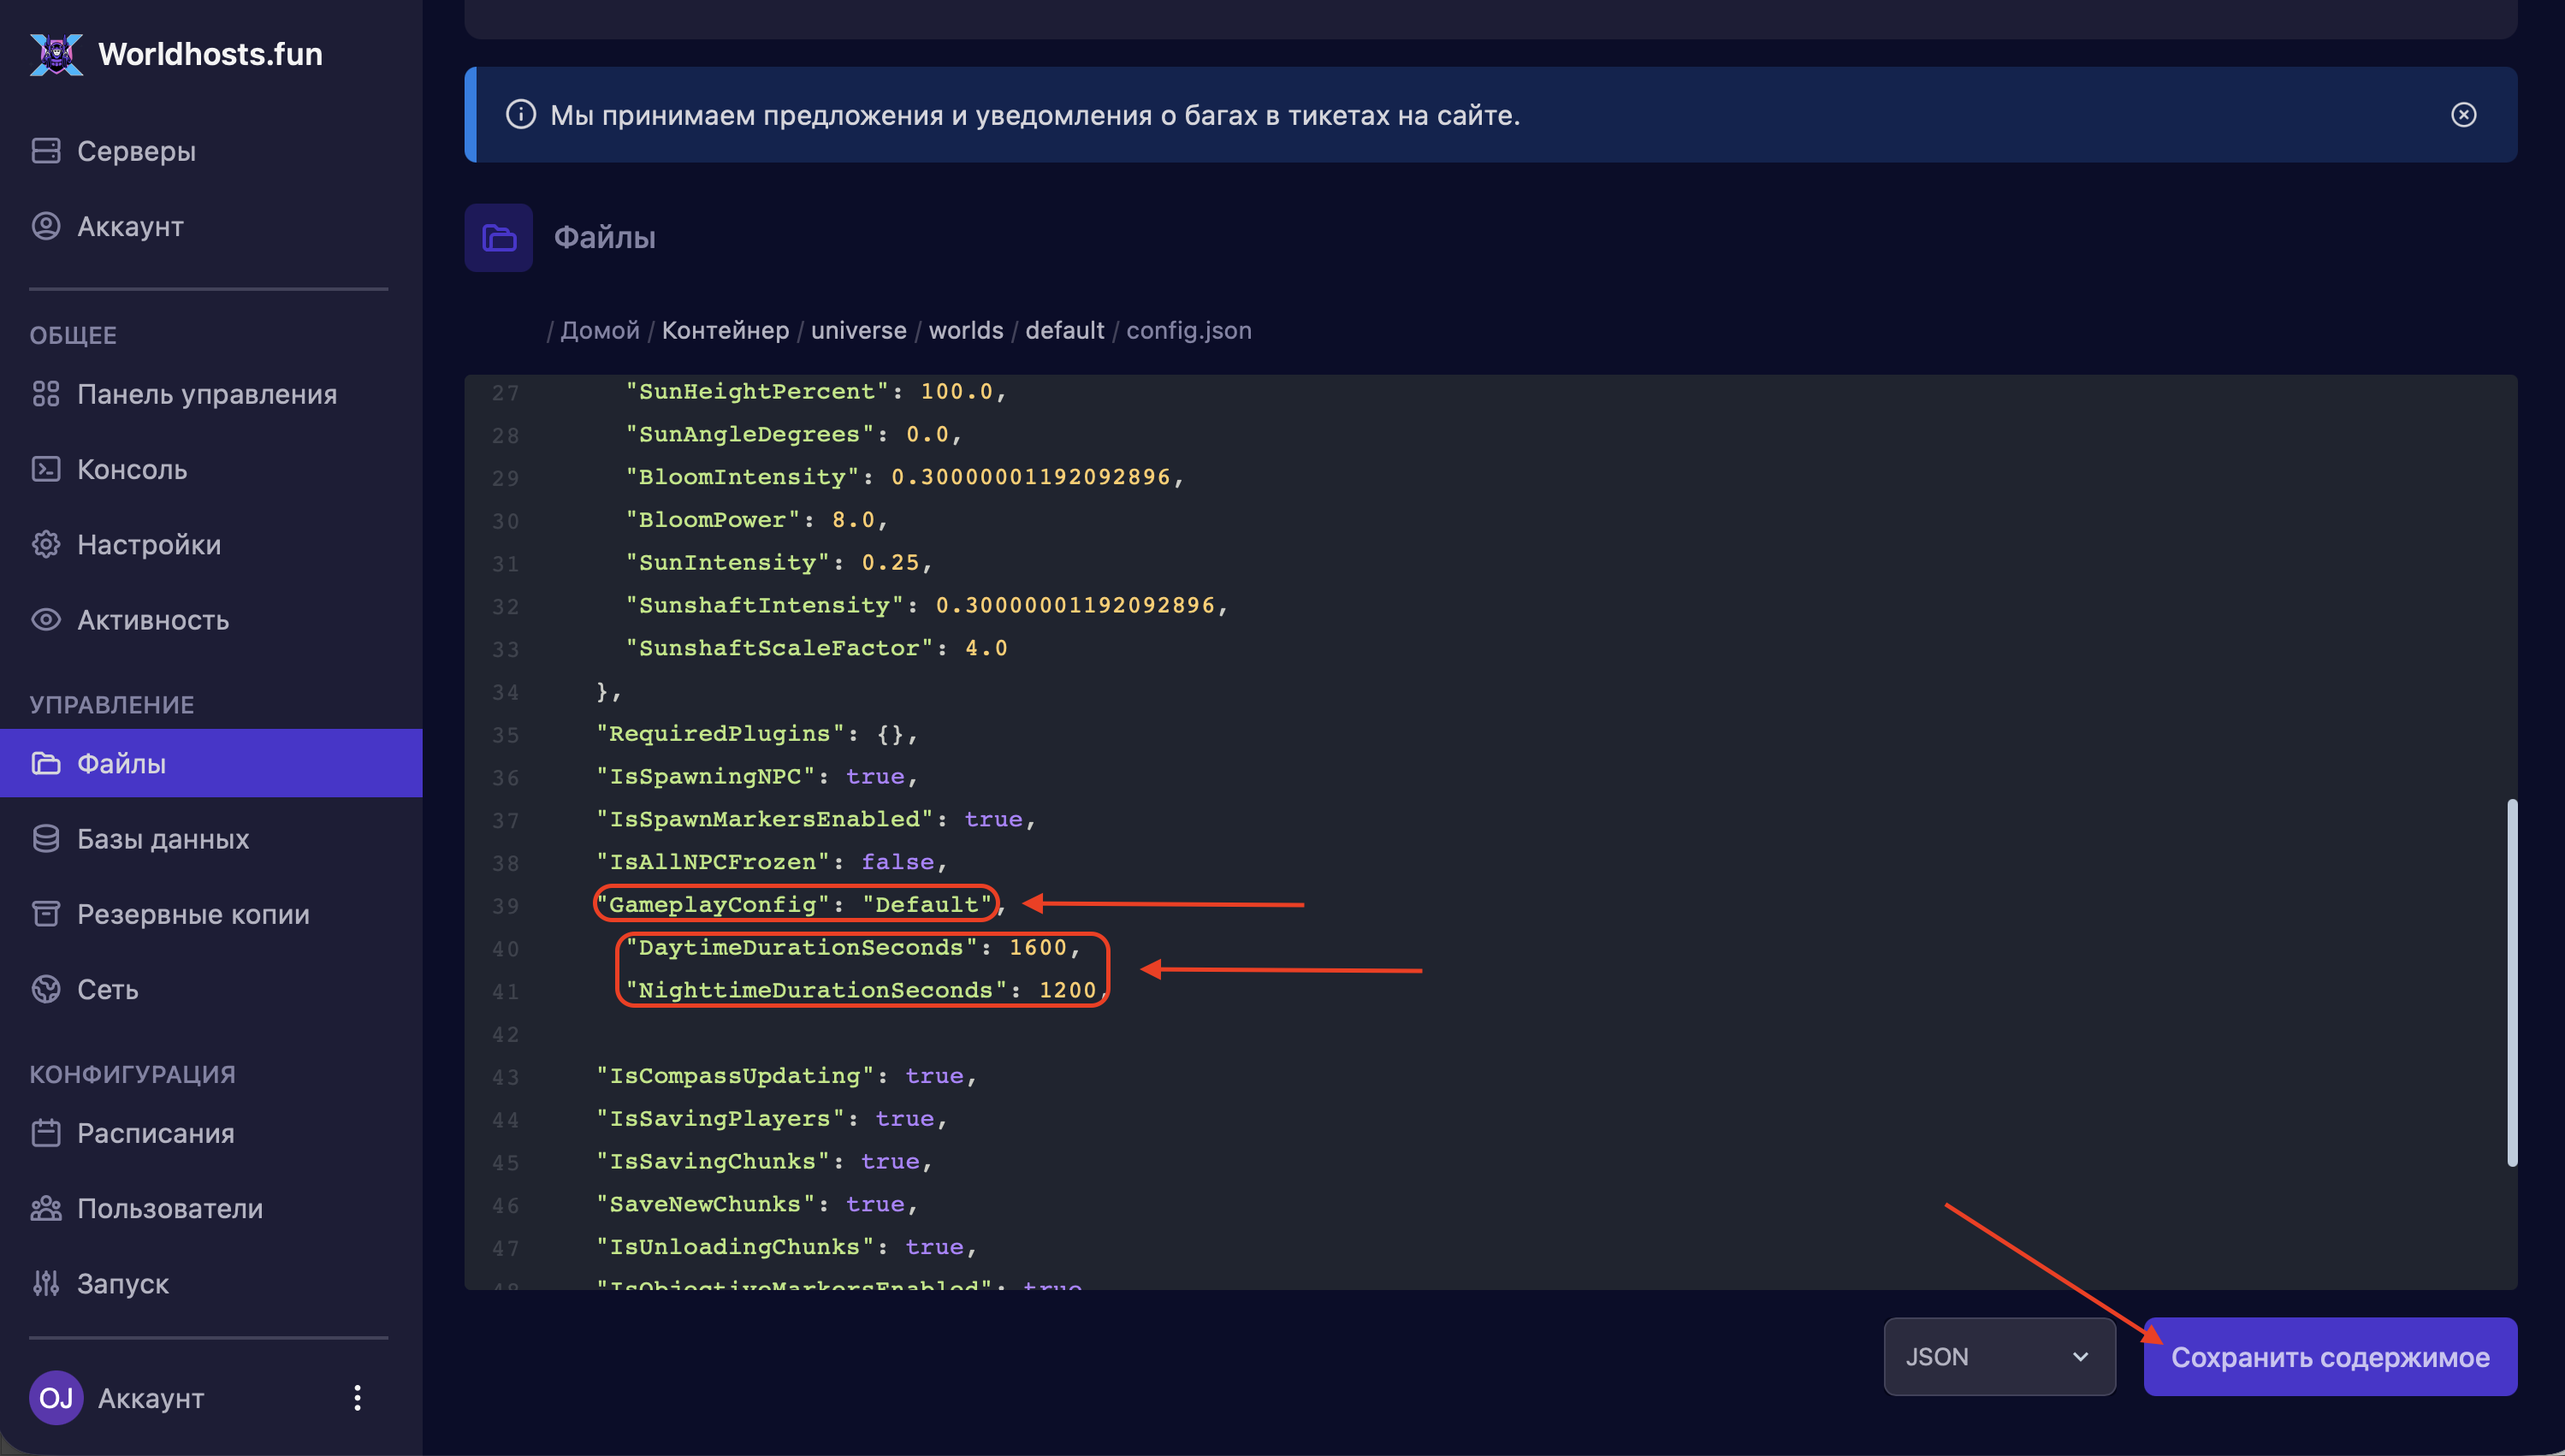2565x1456 pixels.
Task: Click the Резервные копии archive icon
Action: (x=46, y=914)
